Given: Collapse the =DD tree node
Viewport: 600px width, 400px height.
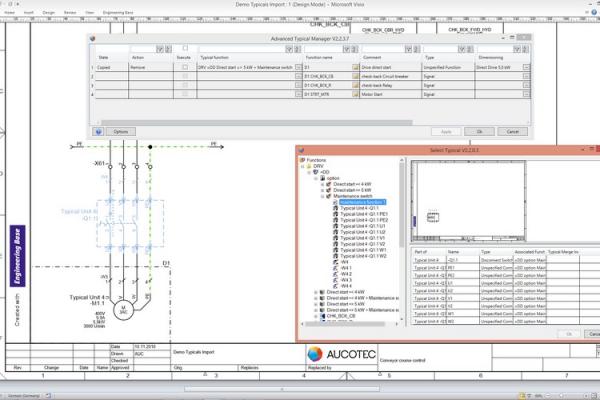Looking at the screenshot, I should [x=309, y=173].
